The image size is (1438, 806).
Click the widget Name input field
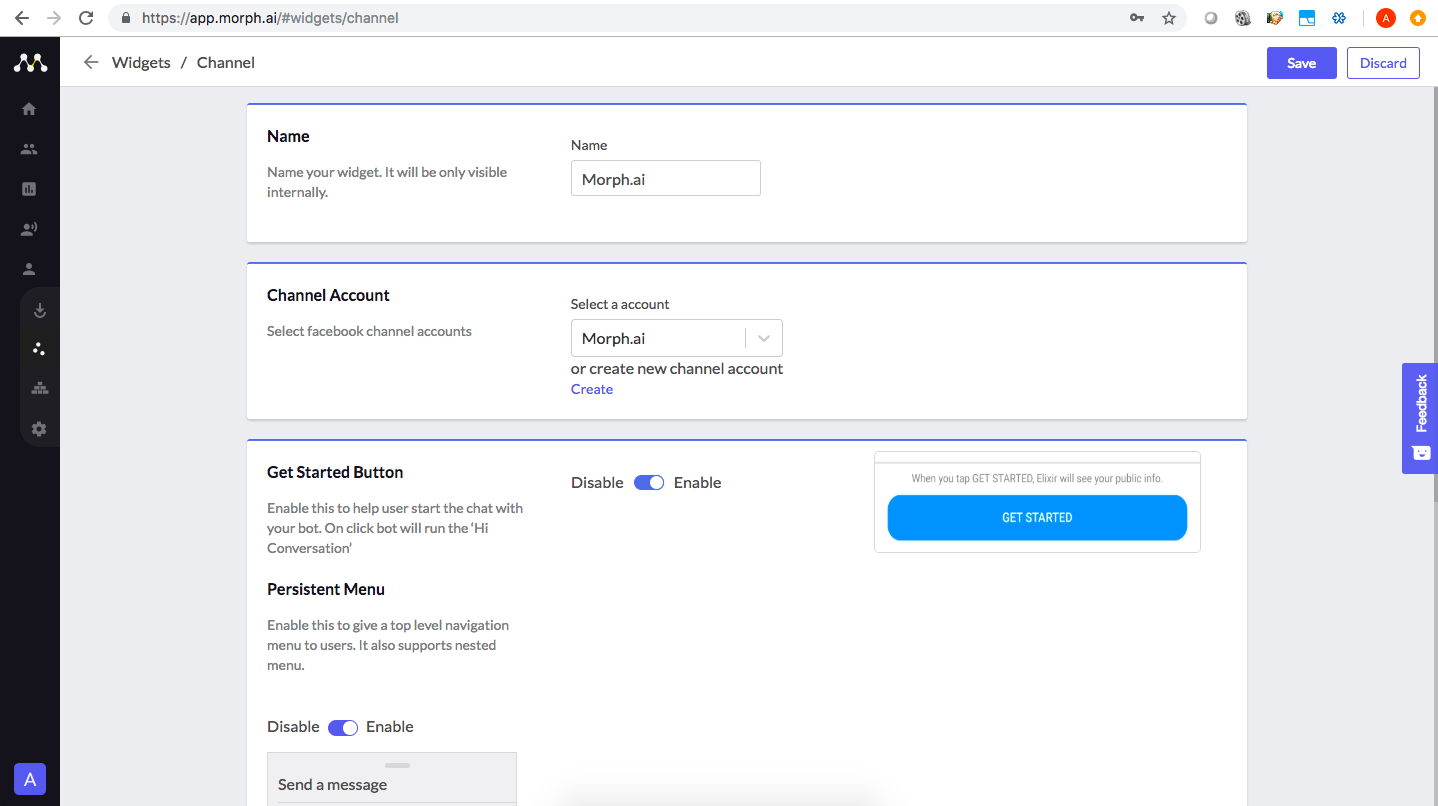click(x=666, y=178)
